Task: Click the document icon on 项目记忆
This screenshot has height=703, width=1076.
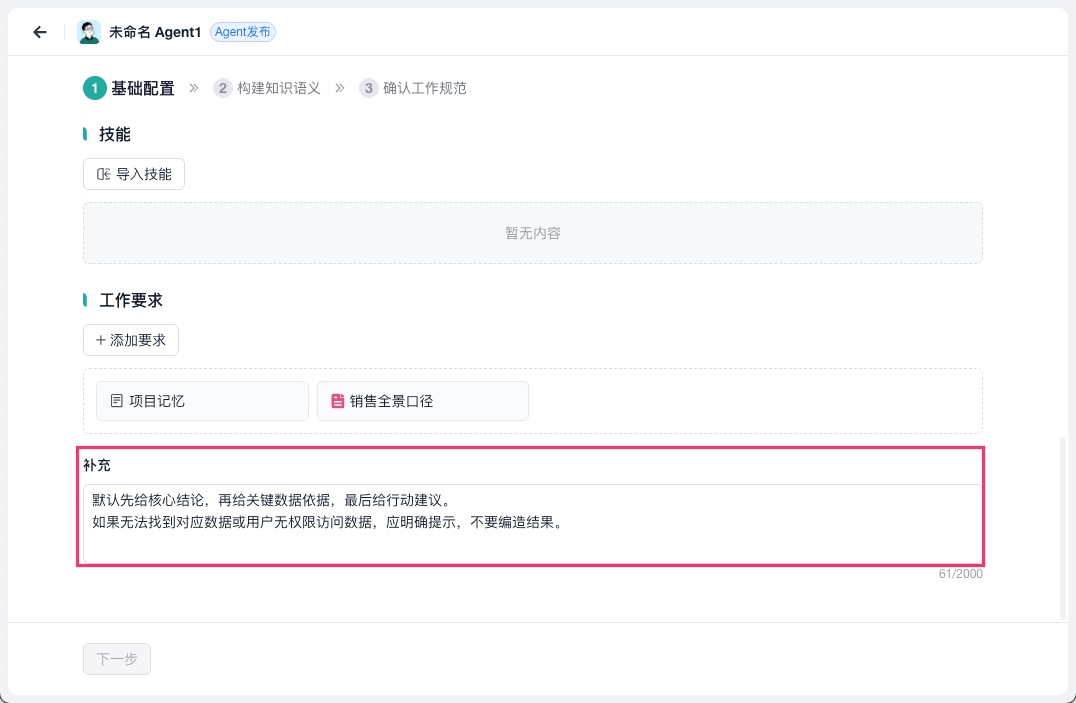Action: tap(117, 401)
